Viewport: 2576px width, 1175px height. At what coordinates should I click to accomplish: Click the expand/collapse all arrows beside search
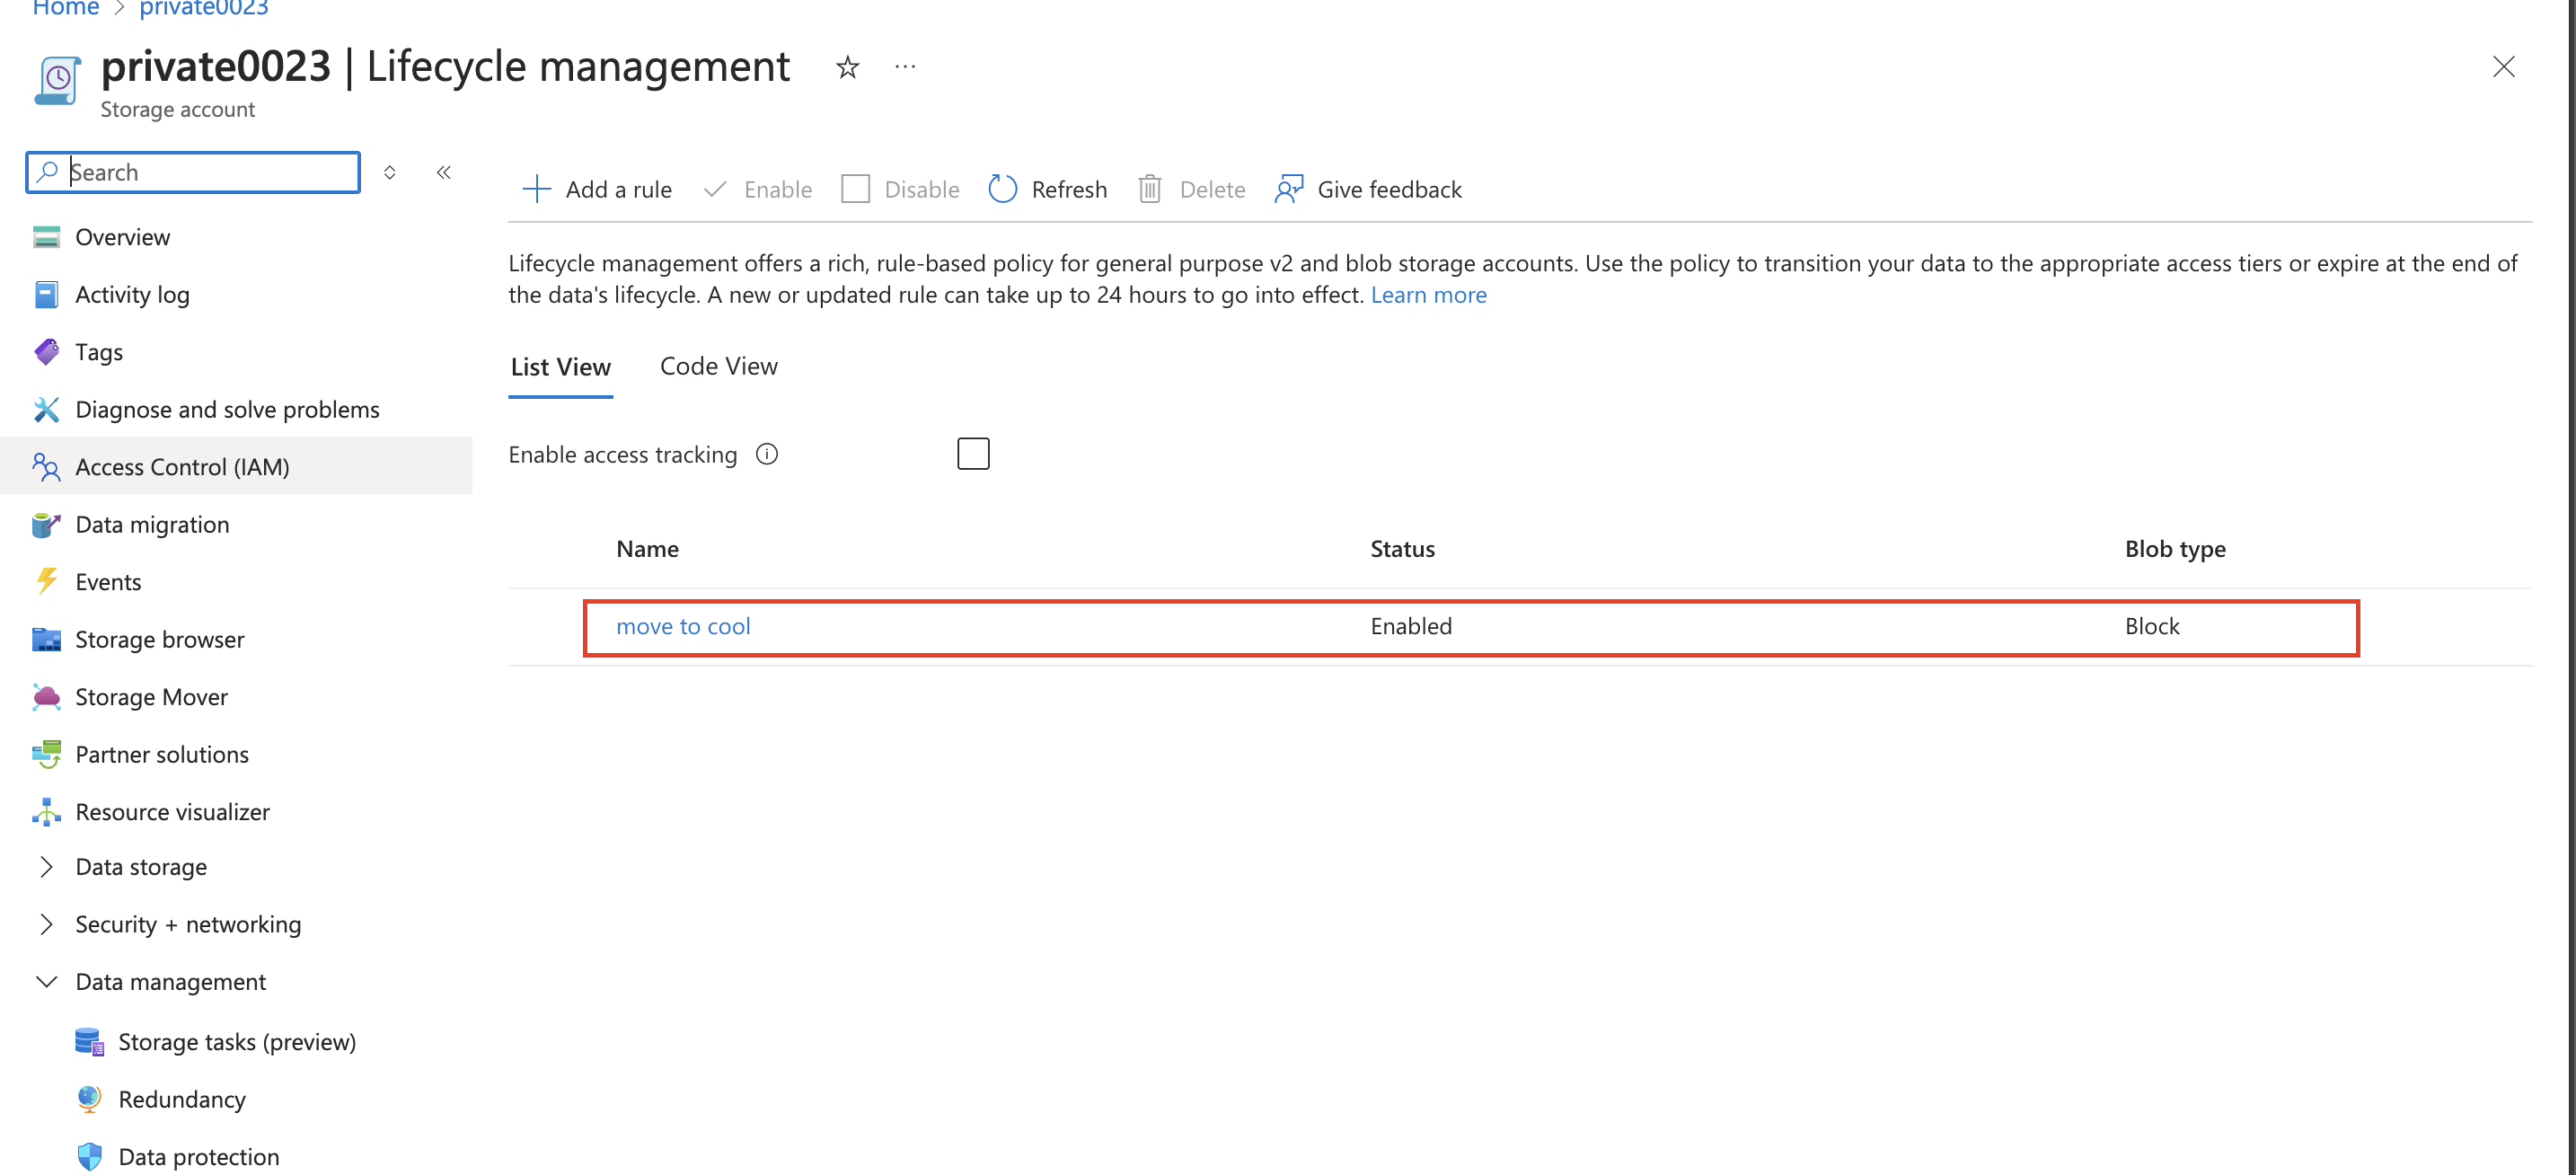(x=390, y=172)
